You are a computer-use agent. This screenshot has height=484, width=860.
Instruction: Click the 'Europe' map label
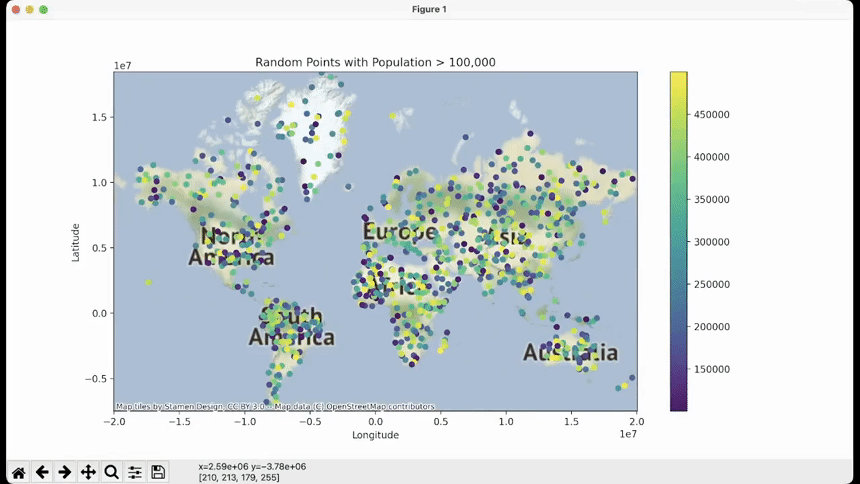click(x=400, y=232)
